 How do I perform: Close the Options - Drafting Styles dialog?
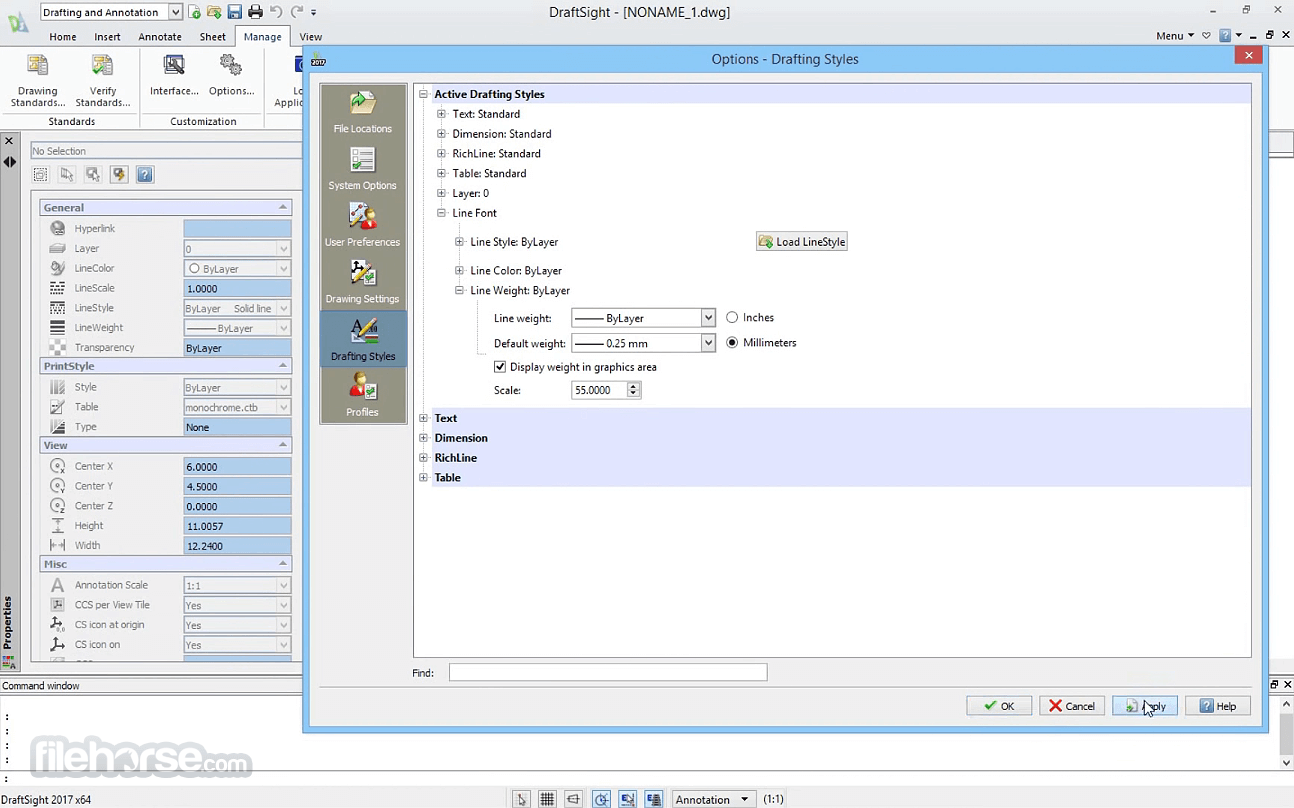(x=1247, y=56)
